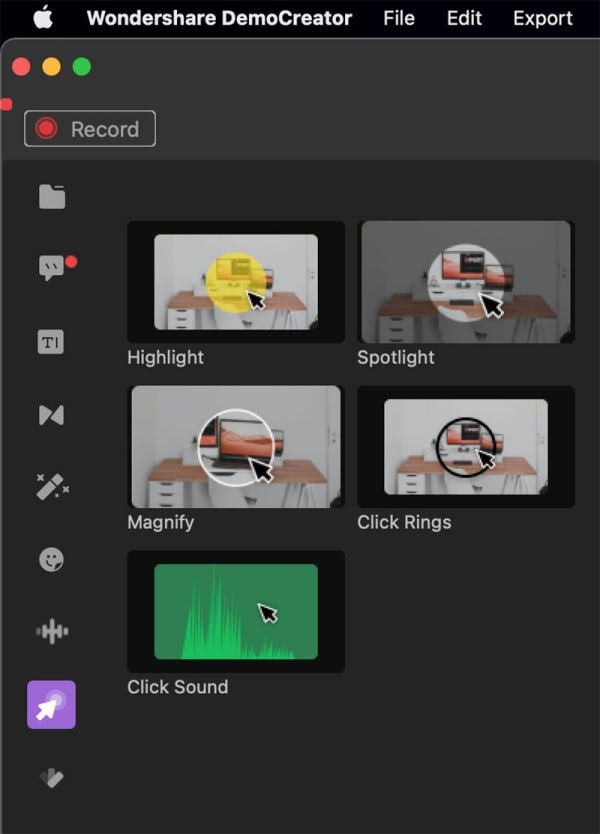The image size is (600, 834).
Task: Minimize the window with yellow button
Action: [52, 67]
